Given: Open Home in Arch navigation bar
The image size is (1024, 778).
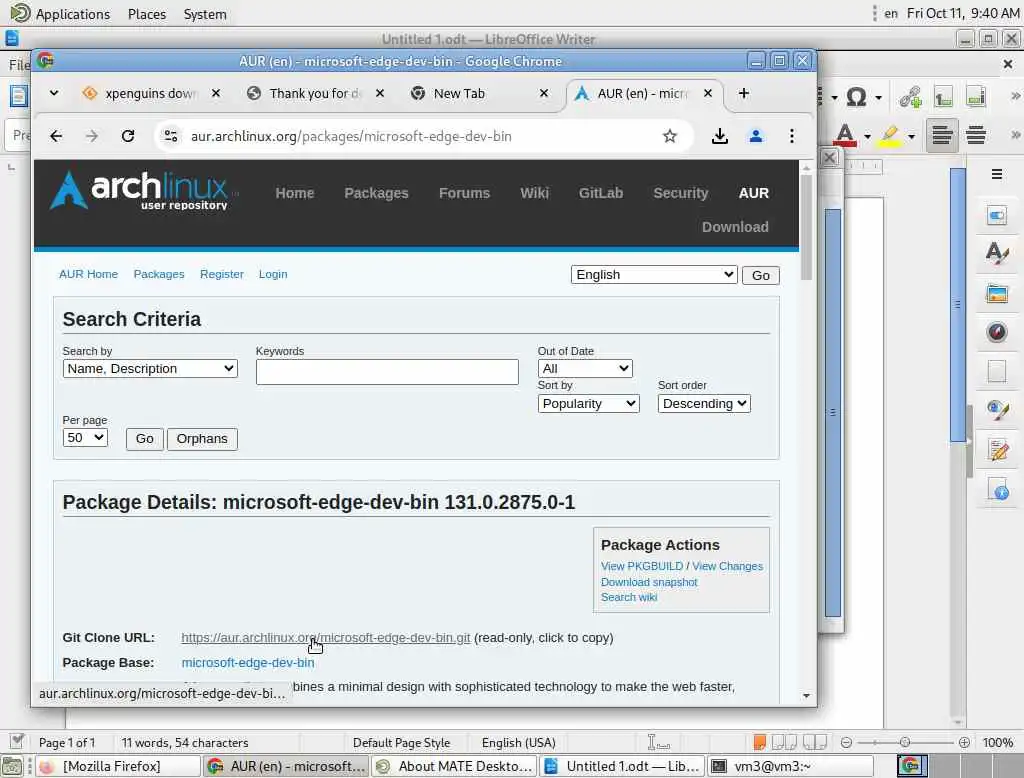Looking at the screenshot, I should tap(295, 193).
